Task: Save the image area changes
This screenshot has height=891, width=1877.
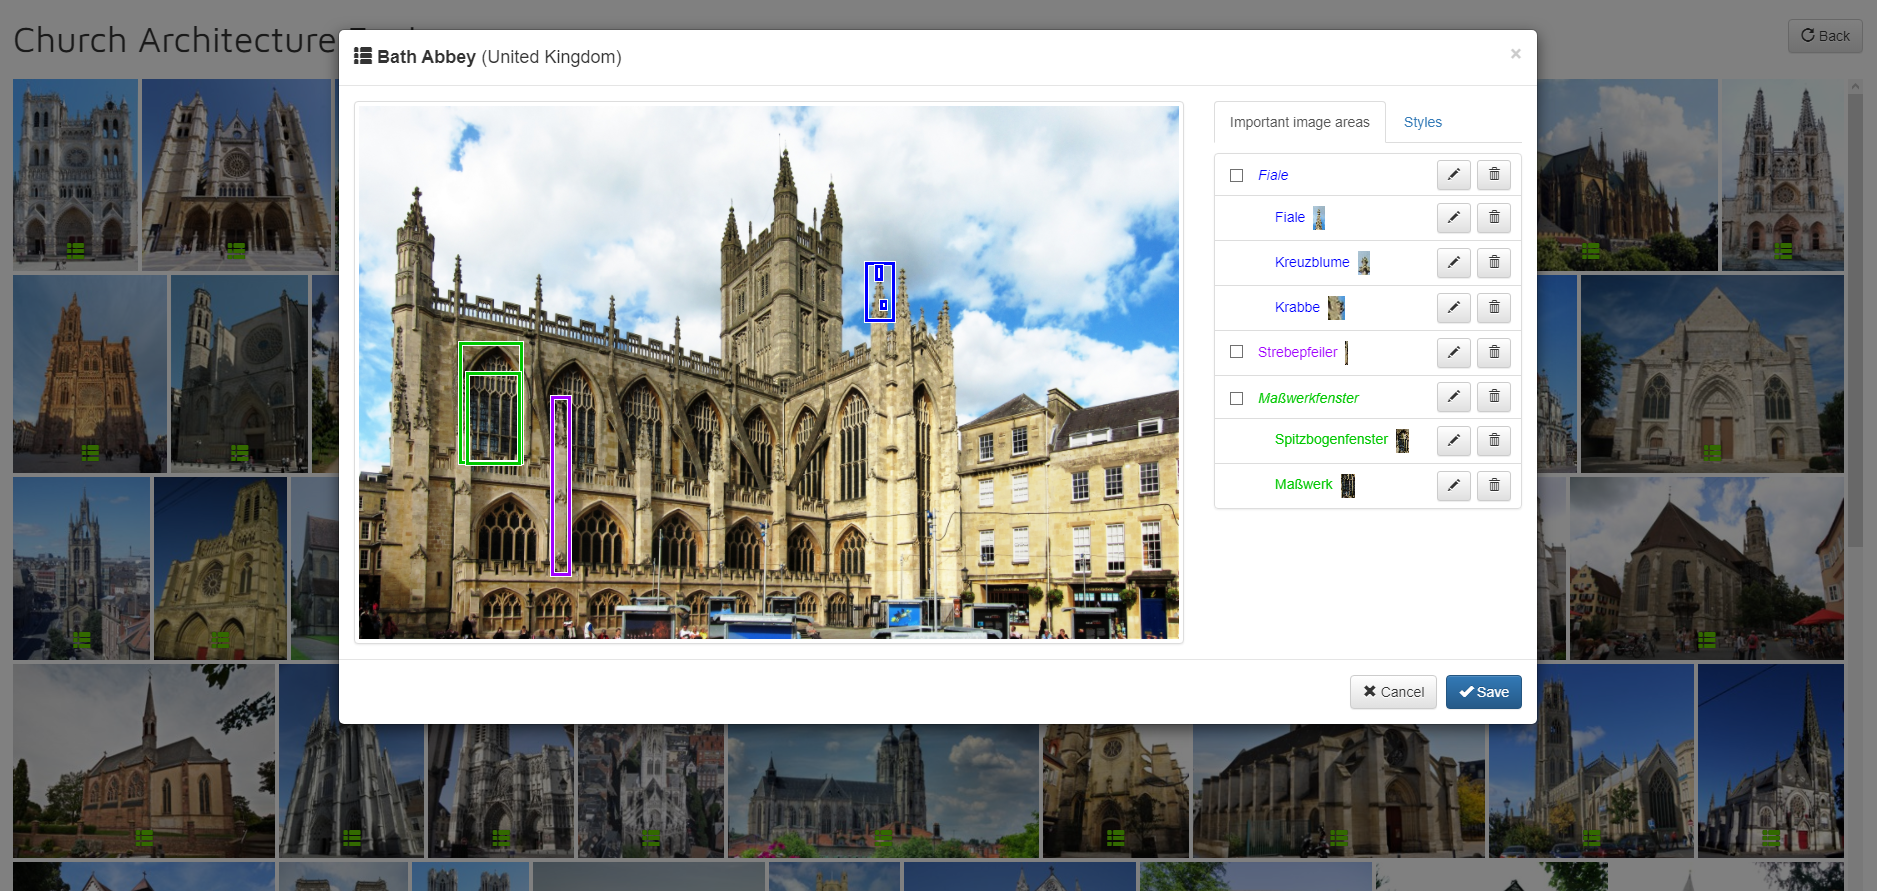Action: click(x=1483, y=692)
